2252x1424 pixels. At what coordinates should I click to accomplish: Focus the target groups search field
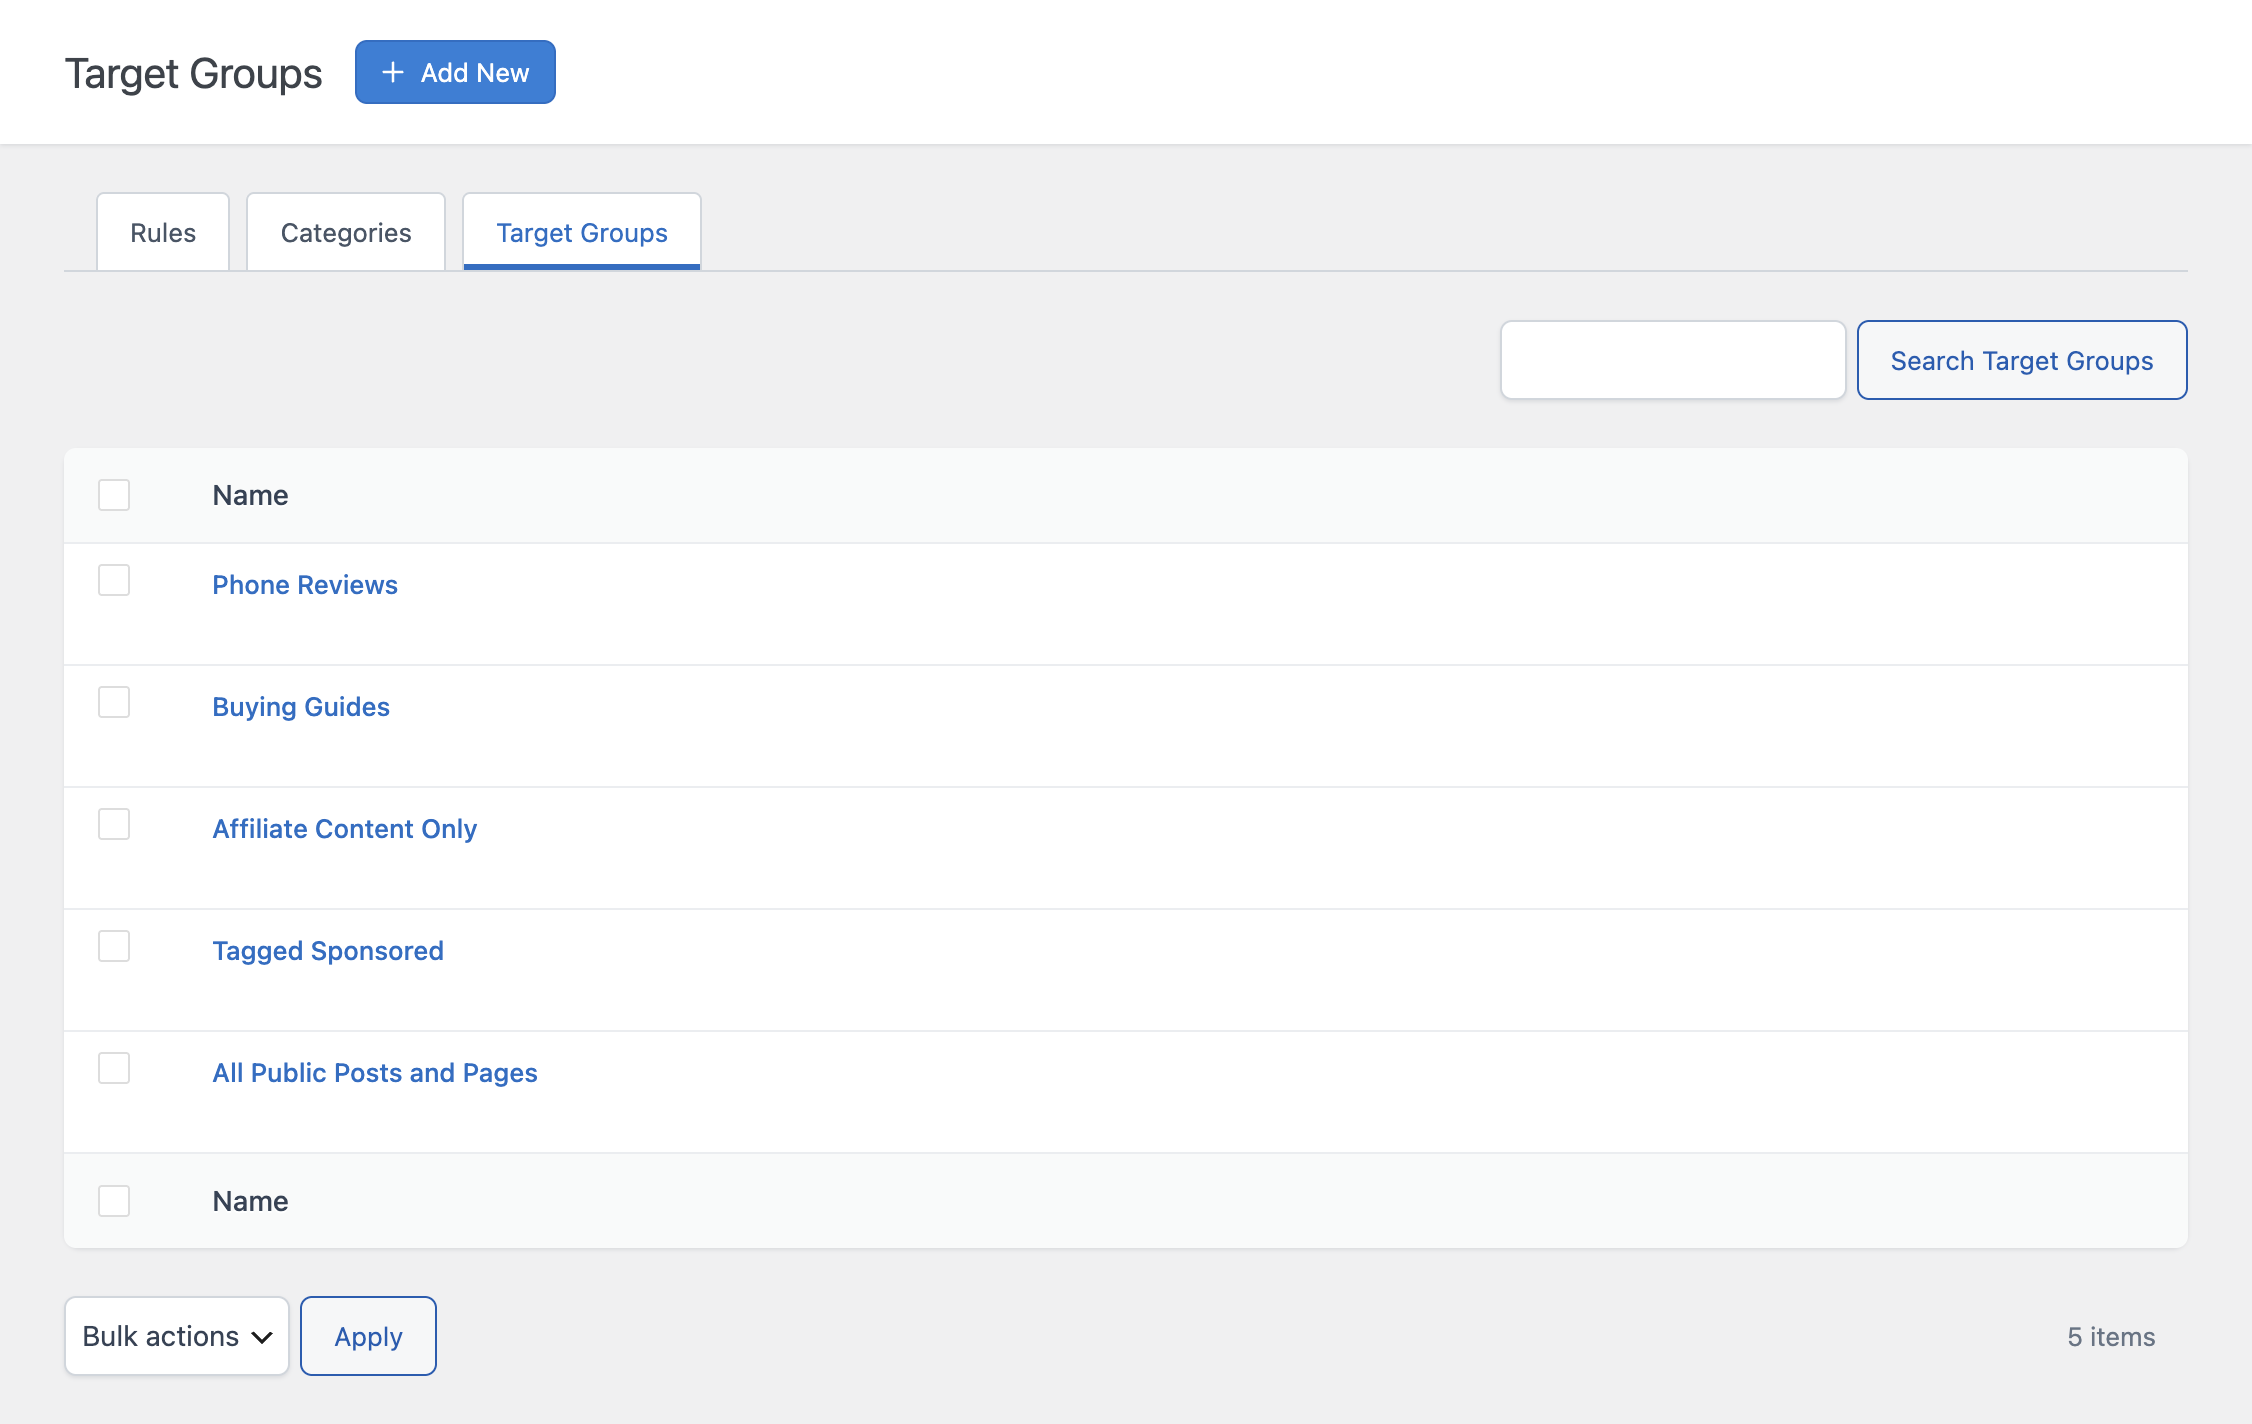pos(1673,360)
